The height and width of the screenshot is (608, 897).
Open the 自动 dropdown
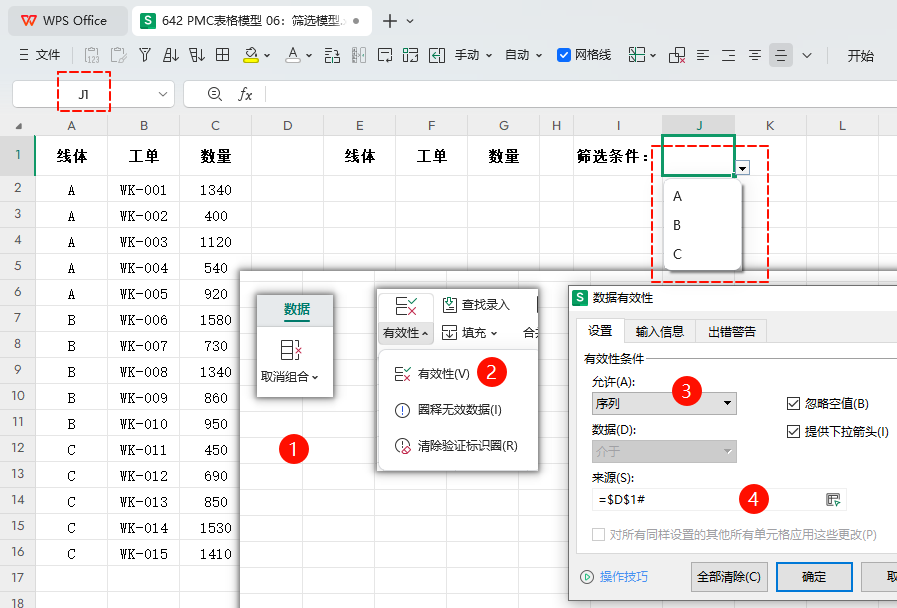[523, 55]
